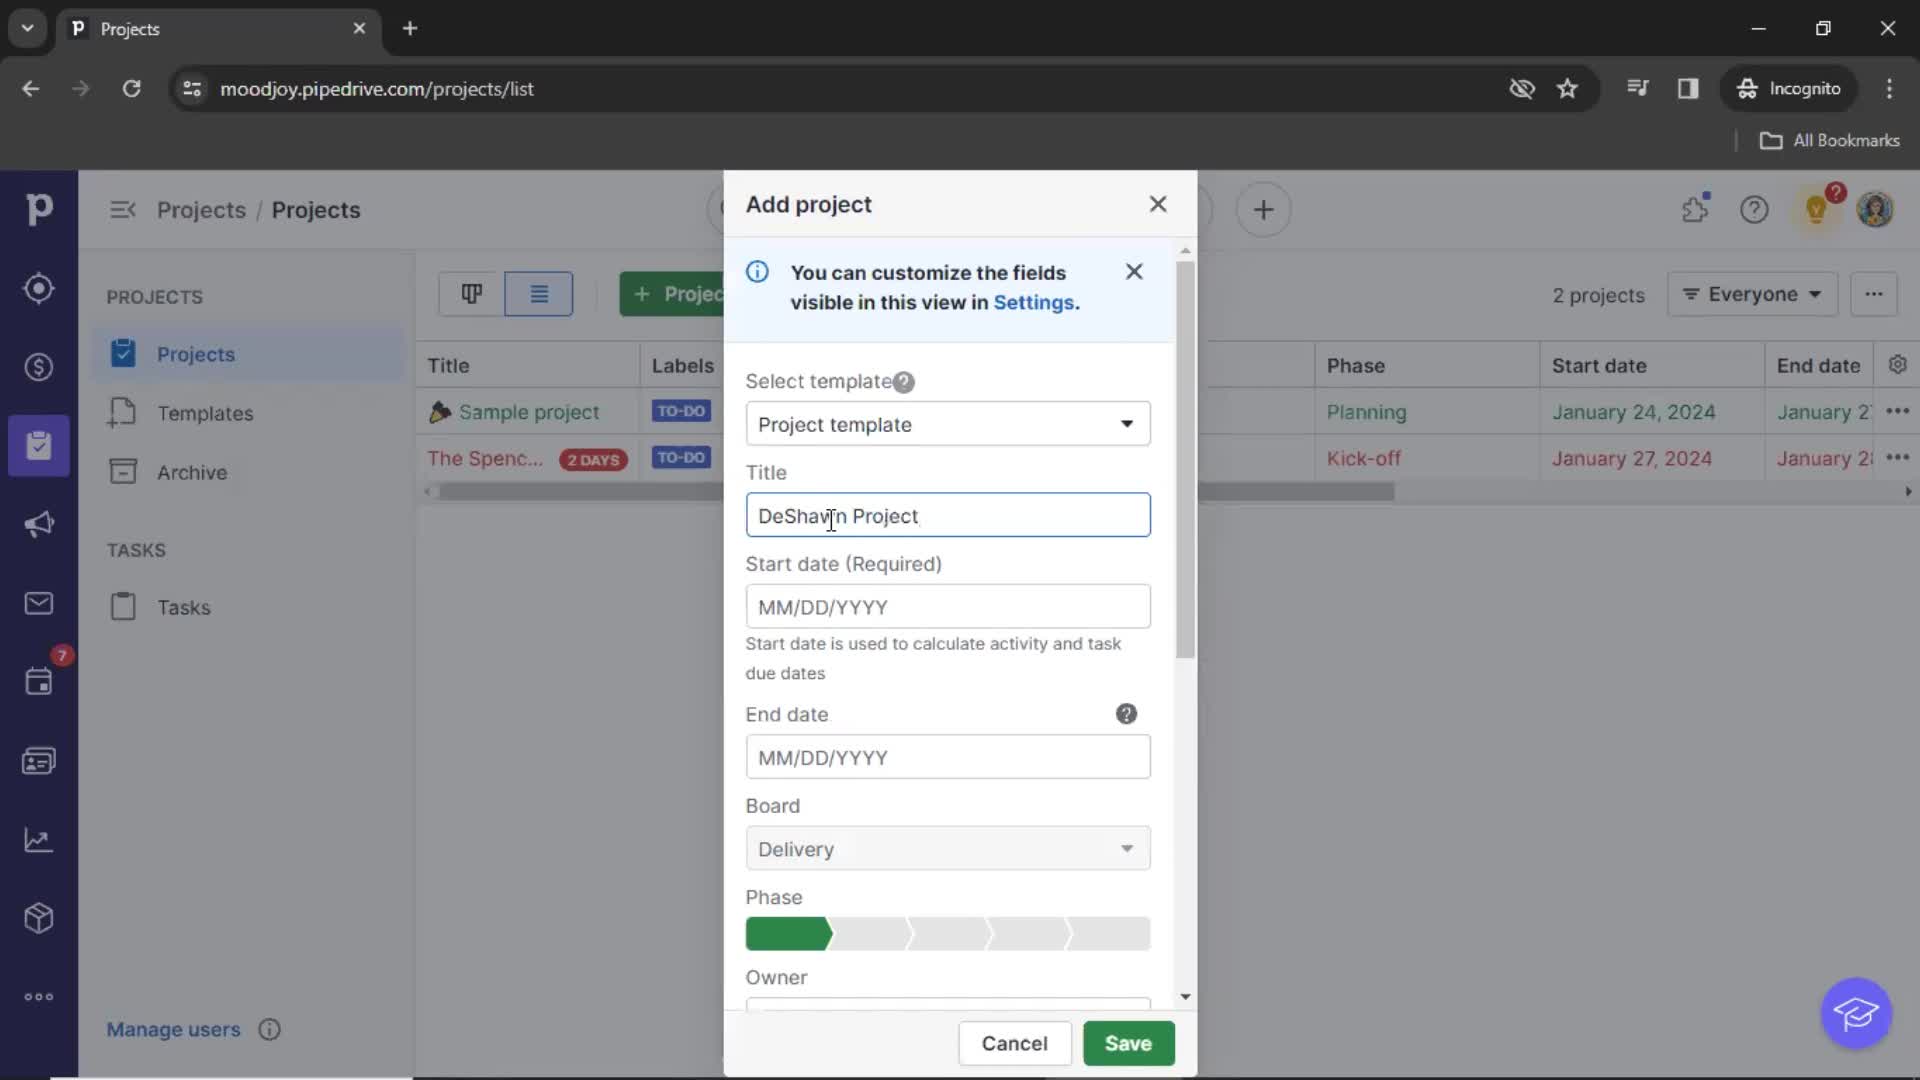1920x1080 pixels.
Task: Click the Pipedrive logo icon in sidebar
Action: point(38,208)
